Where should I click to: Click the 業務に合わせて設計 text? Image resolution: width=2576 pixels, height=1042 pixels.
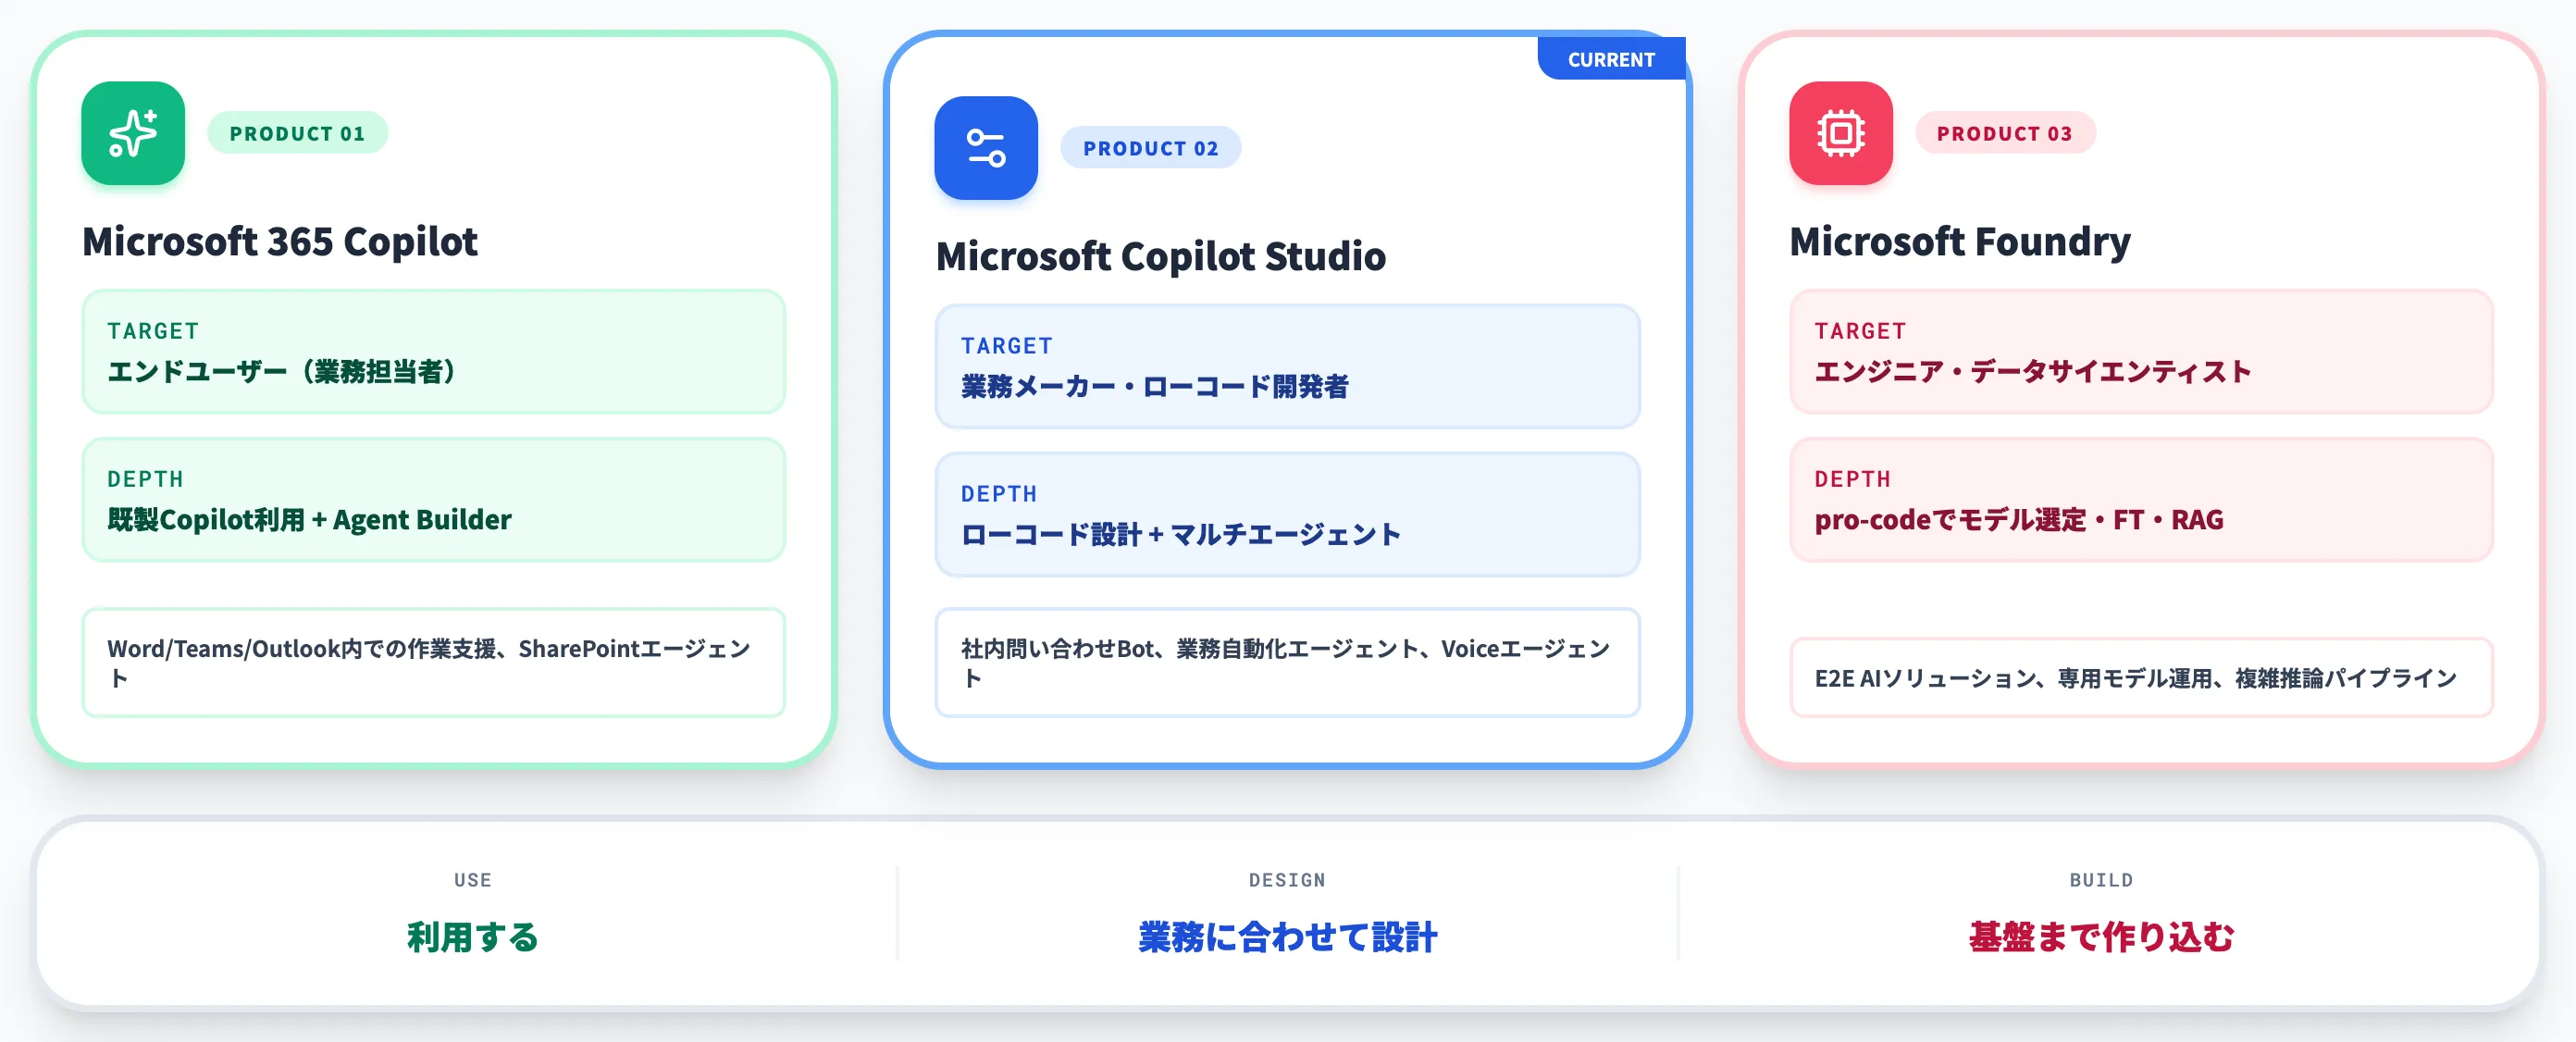[x=1288, y=937]
